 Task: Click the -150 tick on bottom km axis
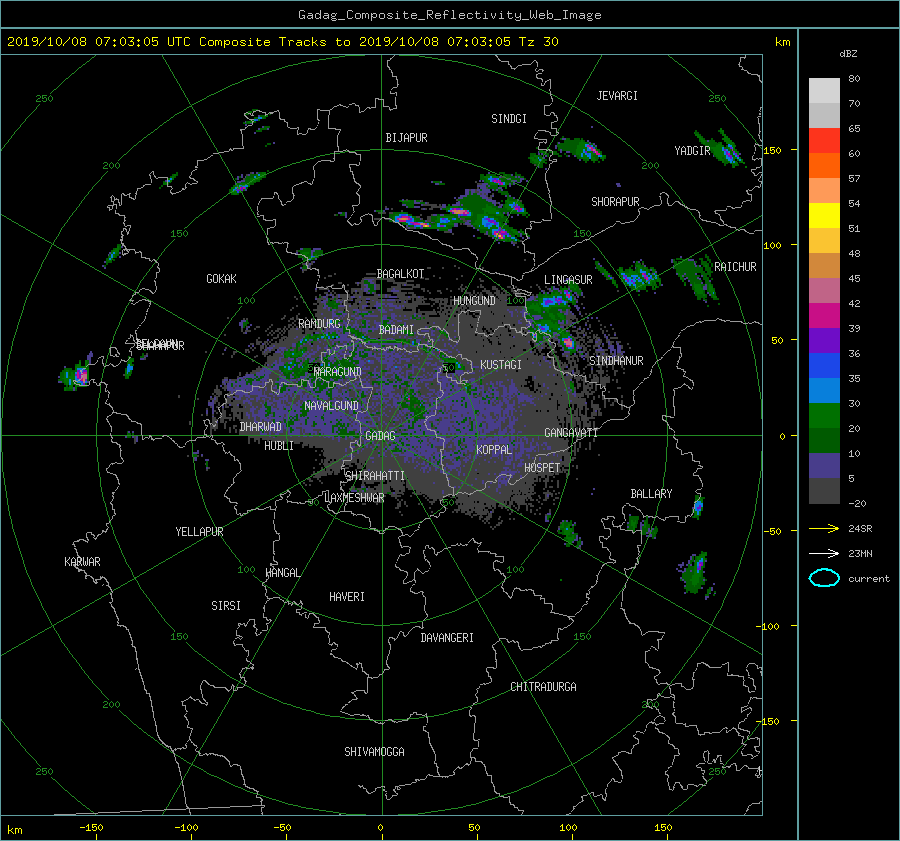[x=91, y=828]
